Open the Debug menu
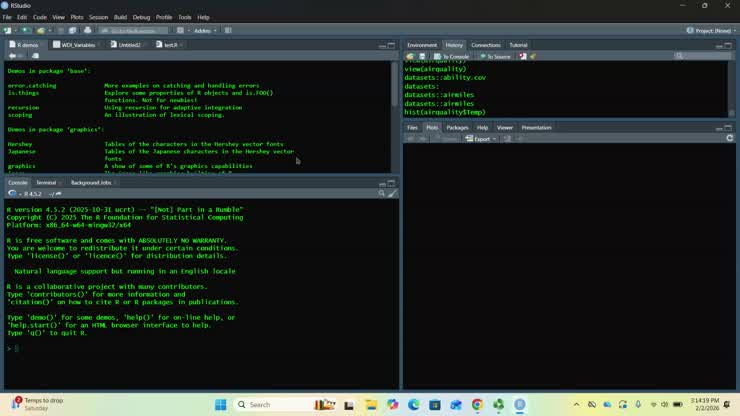This screenshot has height=416, width=740. (x=141, y=17)
